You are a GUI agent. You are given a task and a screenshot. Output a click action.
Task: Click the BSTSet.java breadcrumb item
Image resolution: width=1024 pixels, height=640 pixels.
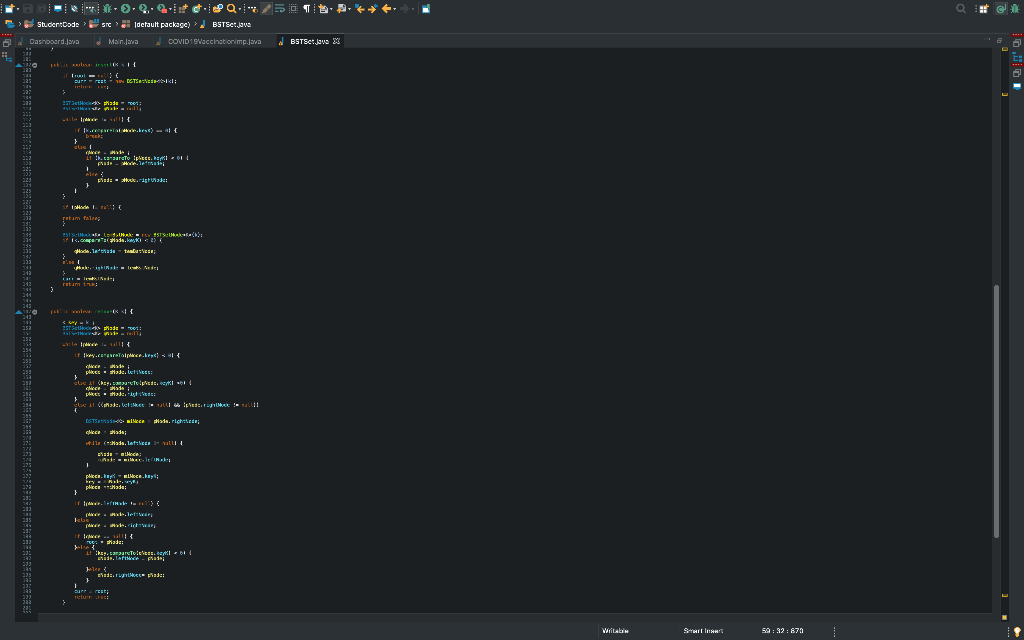pyautogui.click(x=231, y=24)
